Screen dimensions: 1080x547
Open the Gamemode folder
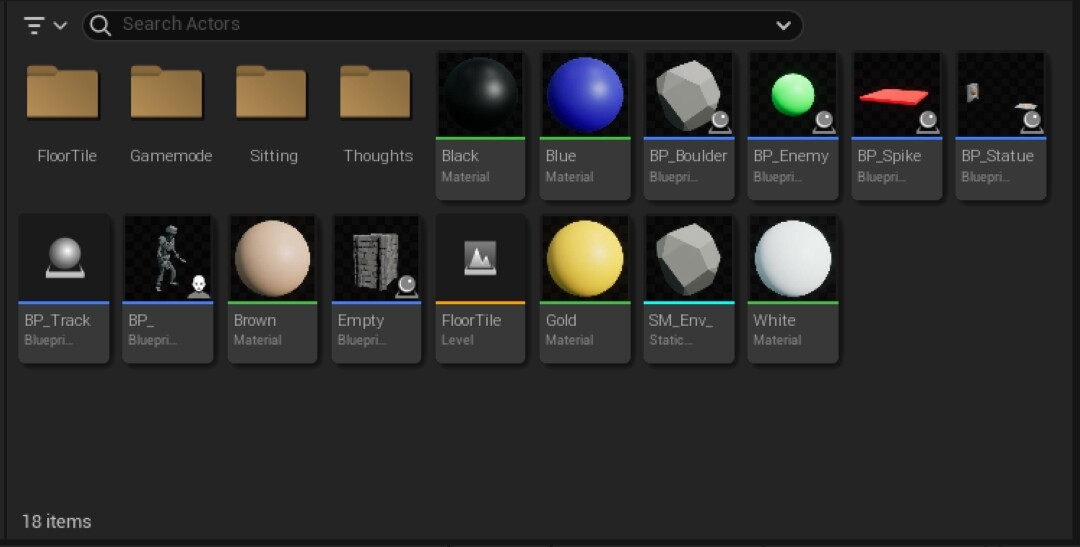coord(167,92)
